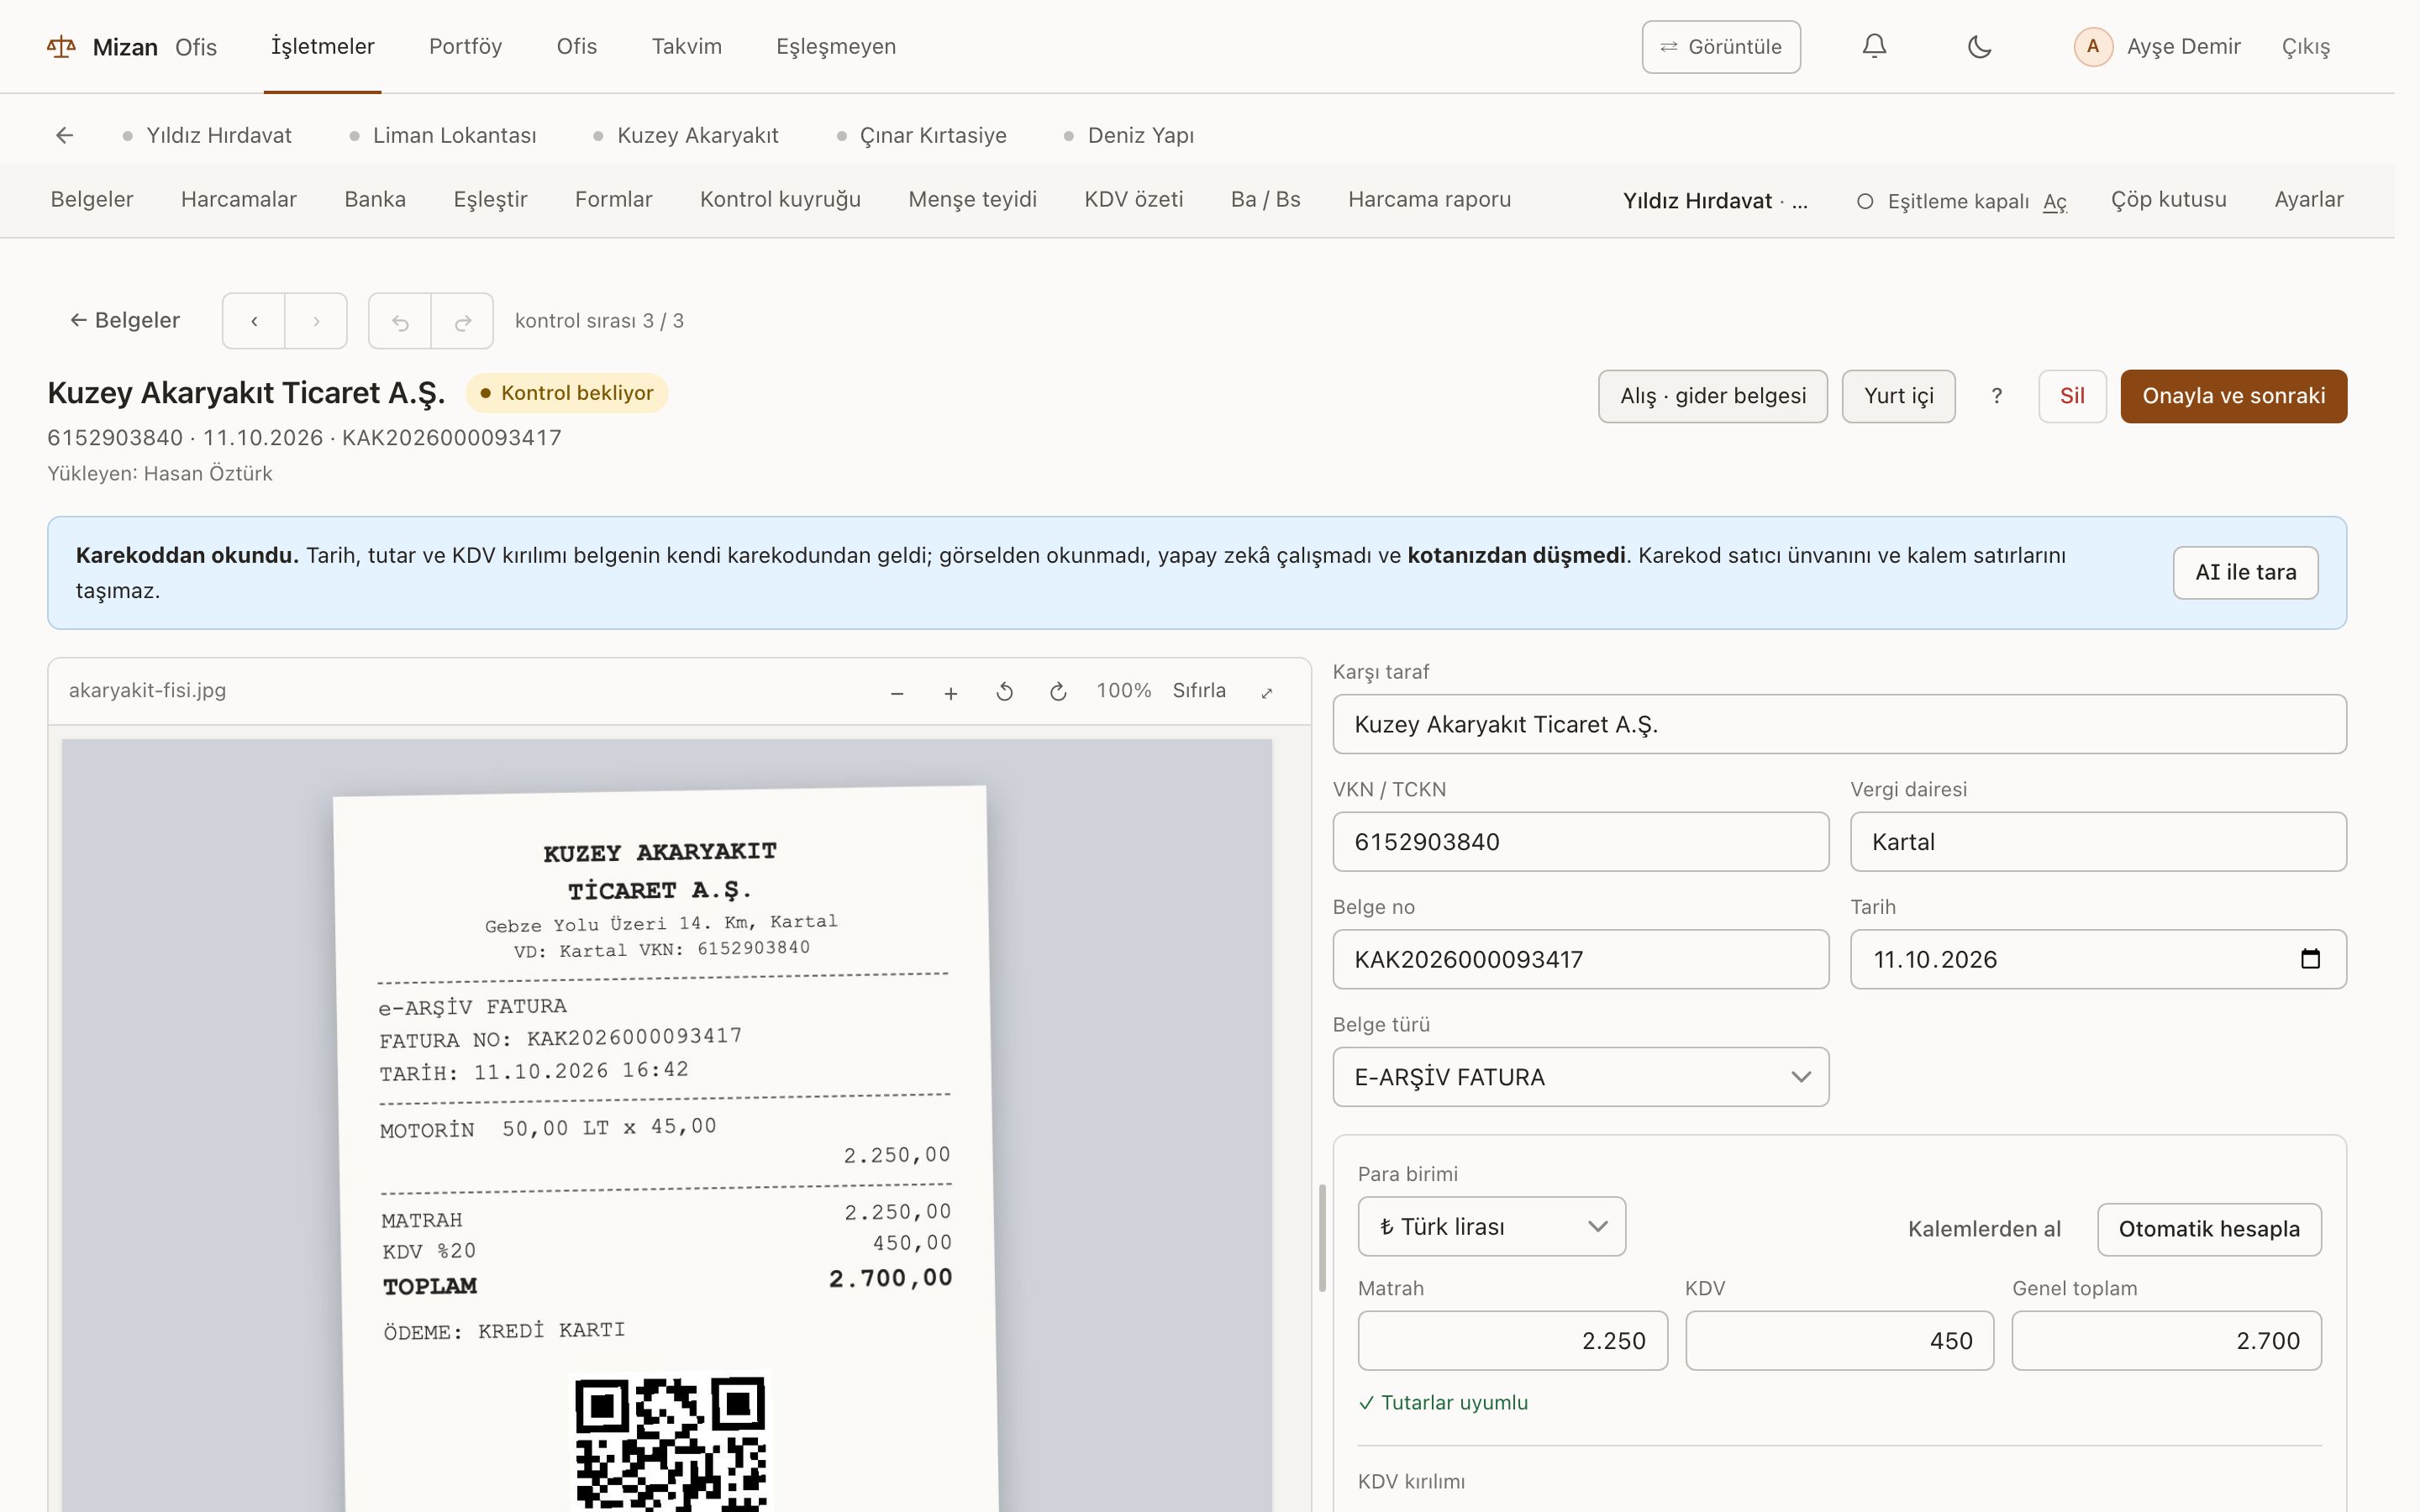This screenshot has height=1512, width=2420.
Task: Click the Mizan scales logo
Action: click(61, 47)
